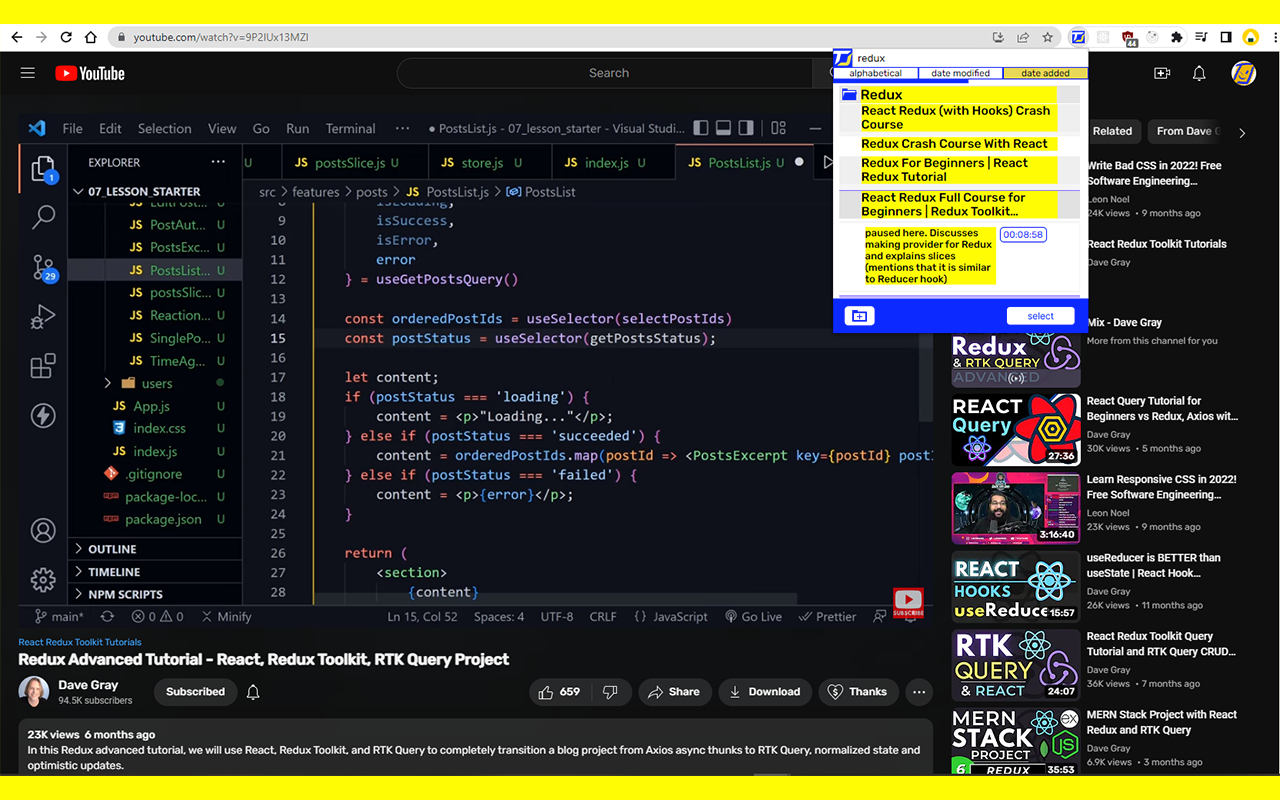1280x800 pixels.
Task: Toggle the channel notification bell beside Subscribed
Action: click(253, 692)
